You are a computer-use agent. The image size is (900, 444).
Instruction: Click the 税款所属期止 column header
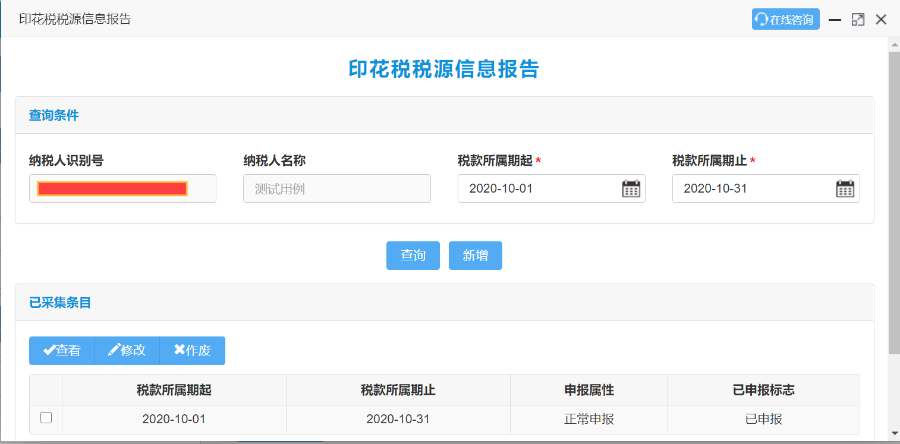(x=398, y=390)
